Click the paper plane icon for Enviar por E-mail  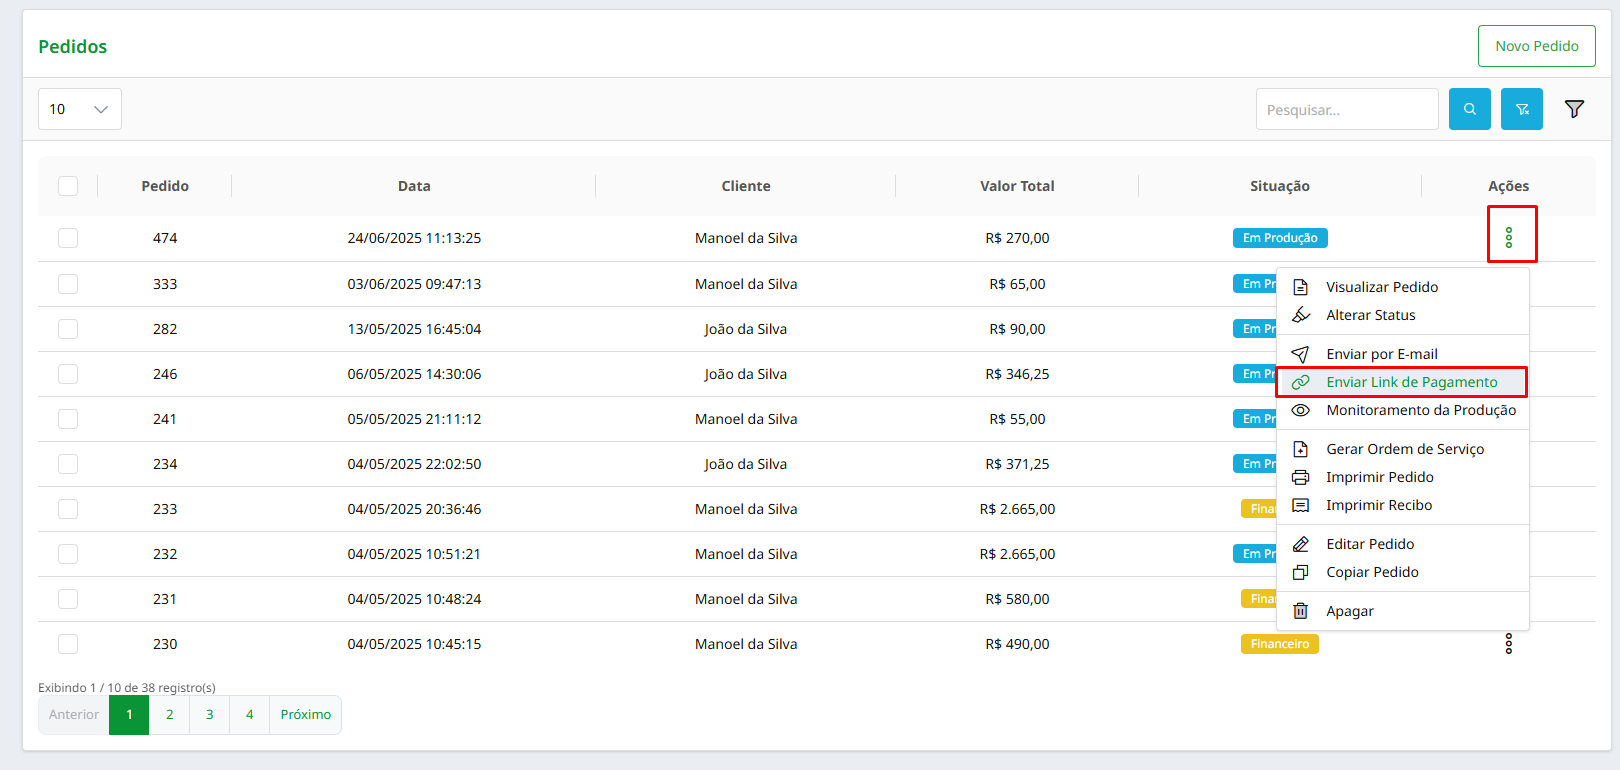(x=1300, y=354)
